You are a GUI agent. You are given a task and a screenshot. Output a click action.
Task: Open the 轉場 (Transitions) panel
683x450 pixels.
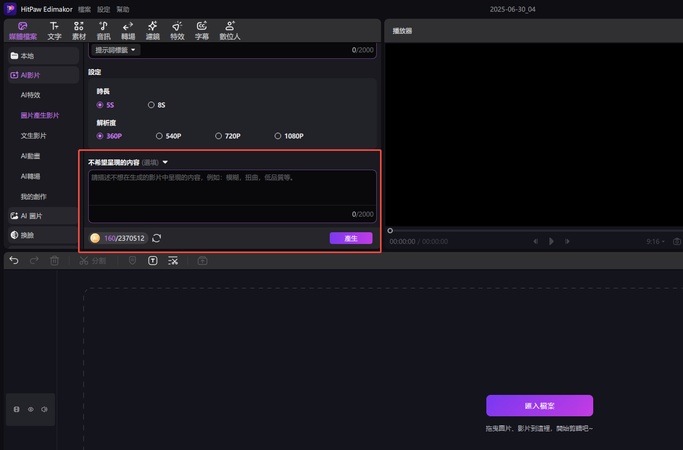128,30
